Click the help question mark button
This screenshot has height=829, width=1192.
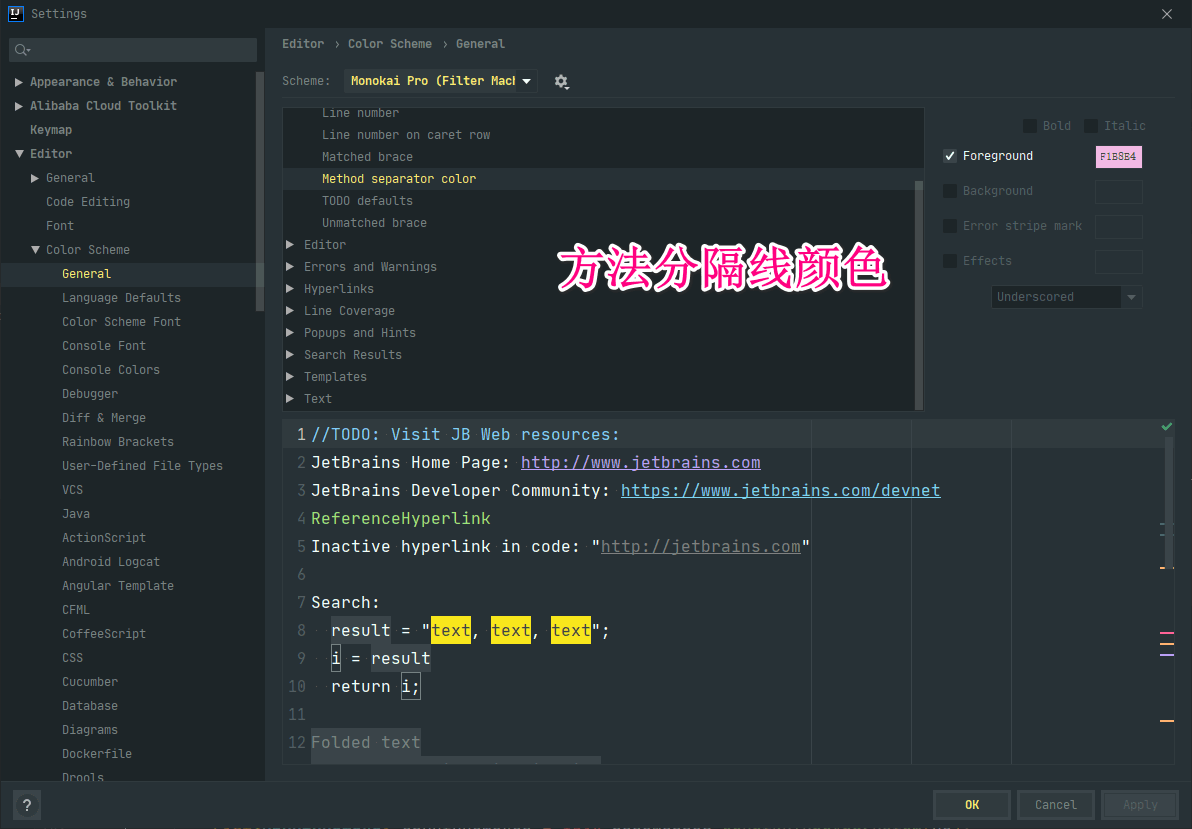[x=27, y=805]
